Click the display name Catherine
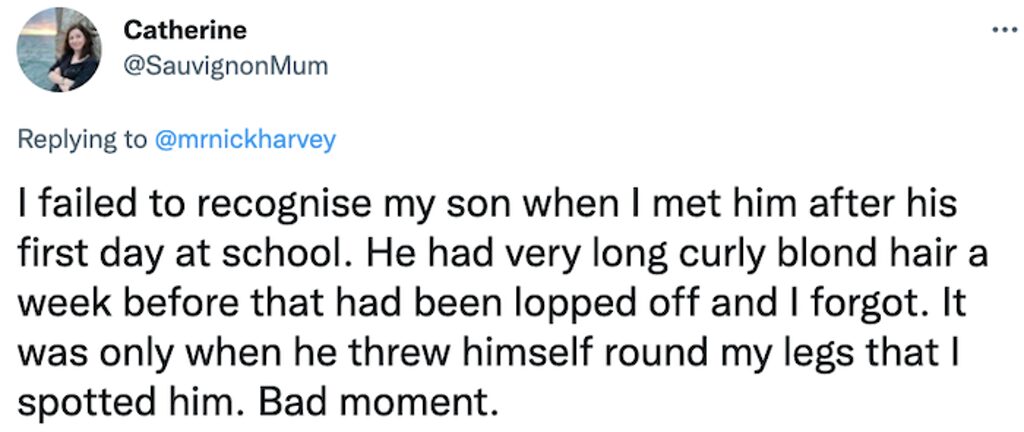The height and width of the screenshot is (432, 1024). coord(185,29)
